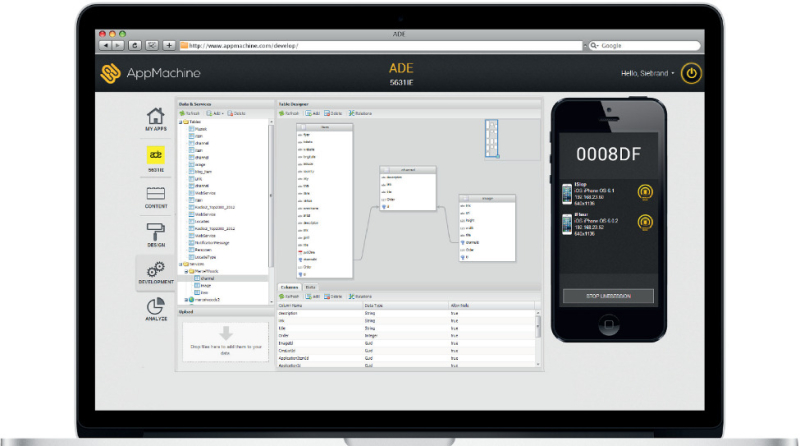Click the yellow power logout button

(x=691, y=73)
